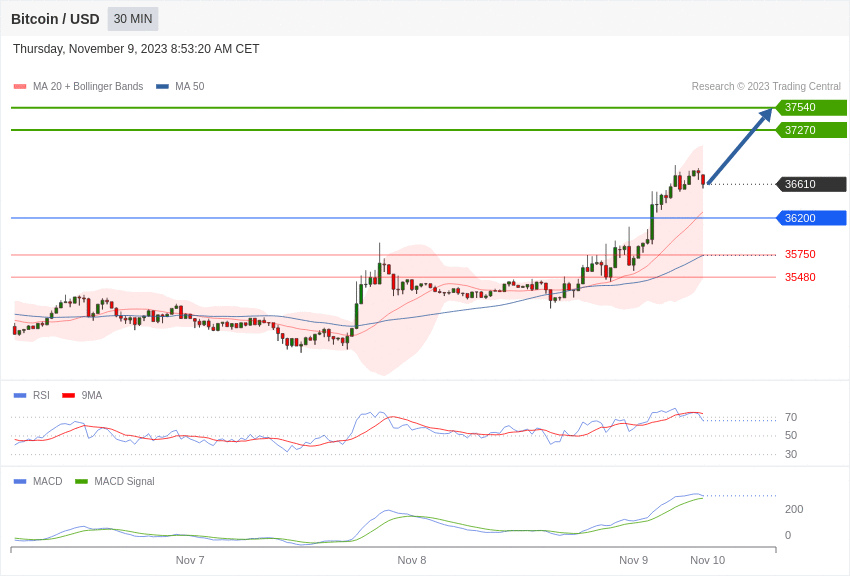Click the 9MA red legend swatch
Screen dimensions: 850x576
(69, 396)
